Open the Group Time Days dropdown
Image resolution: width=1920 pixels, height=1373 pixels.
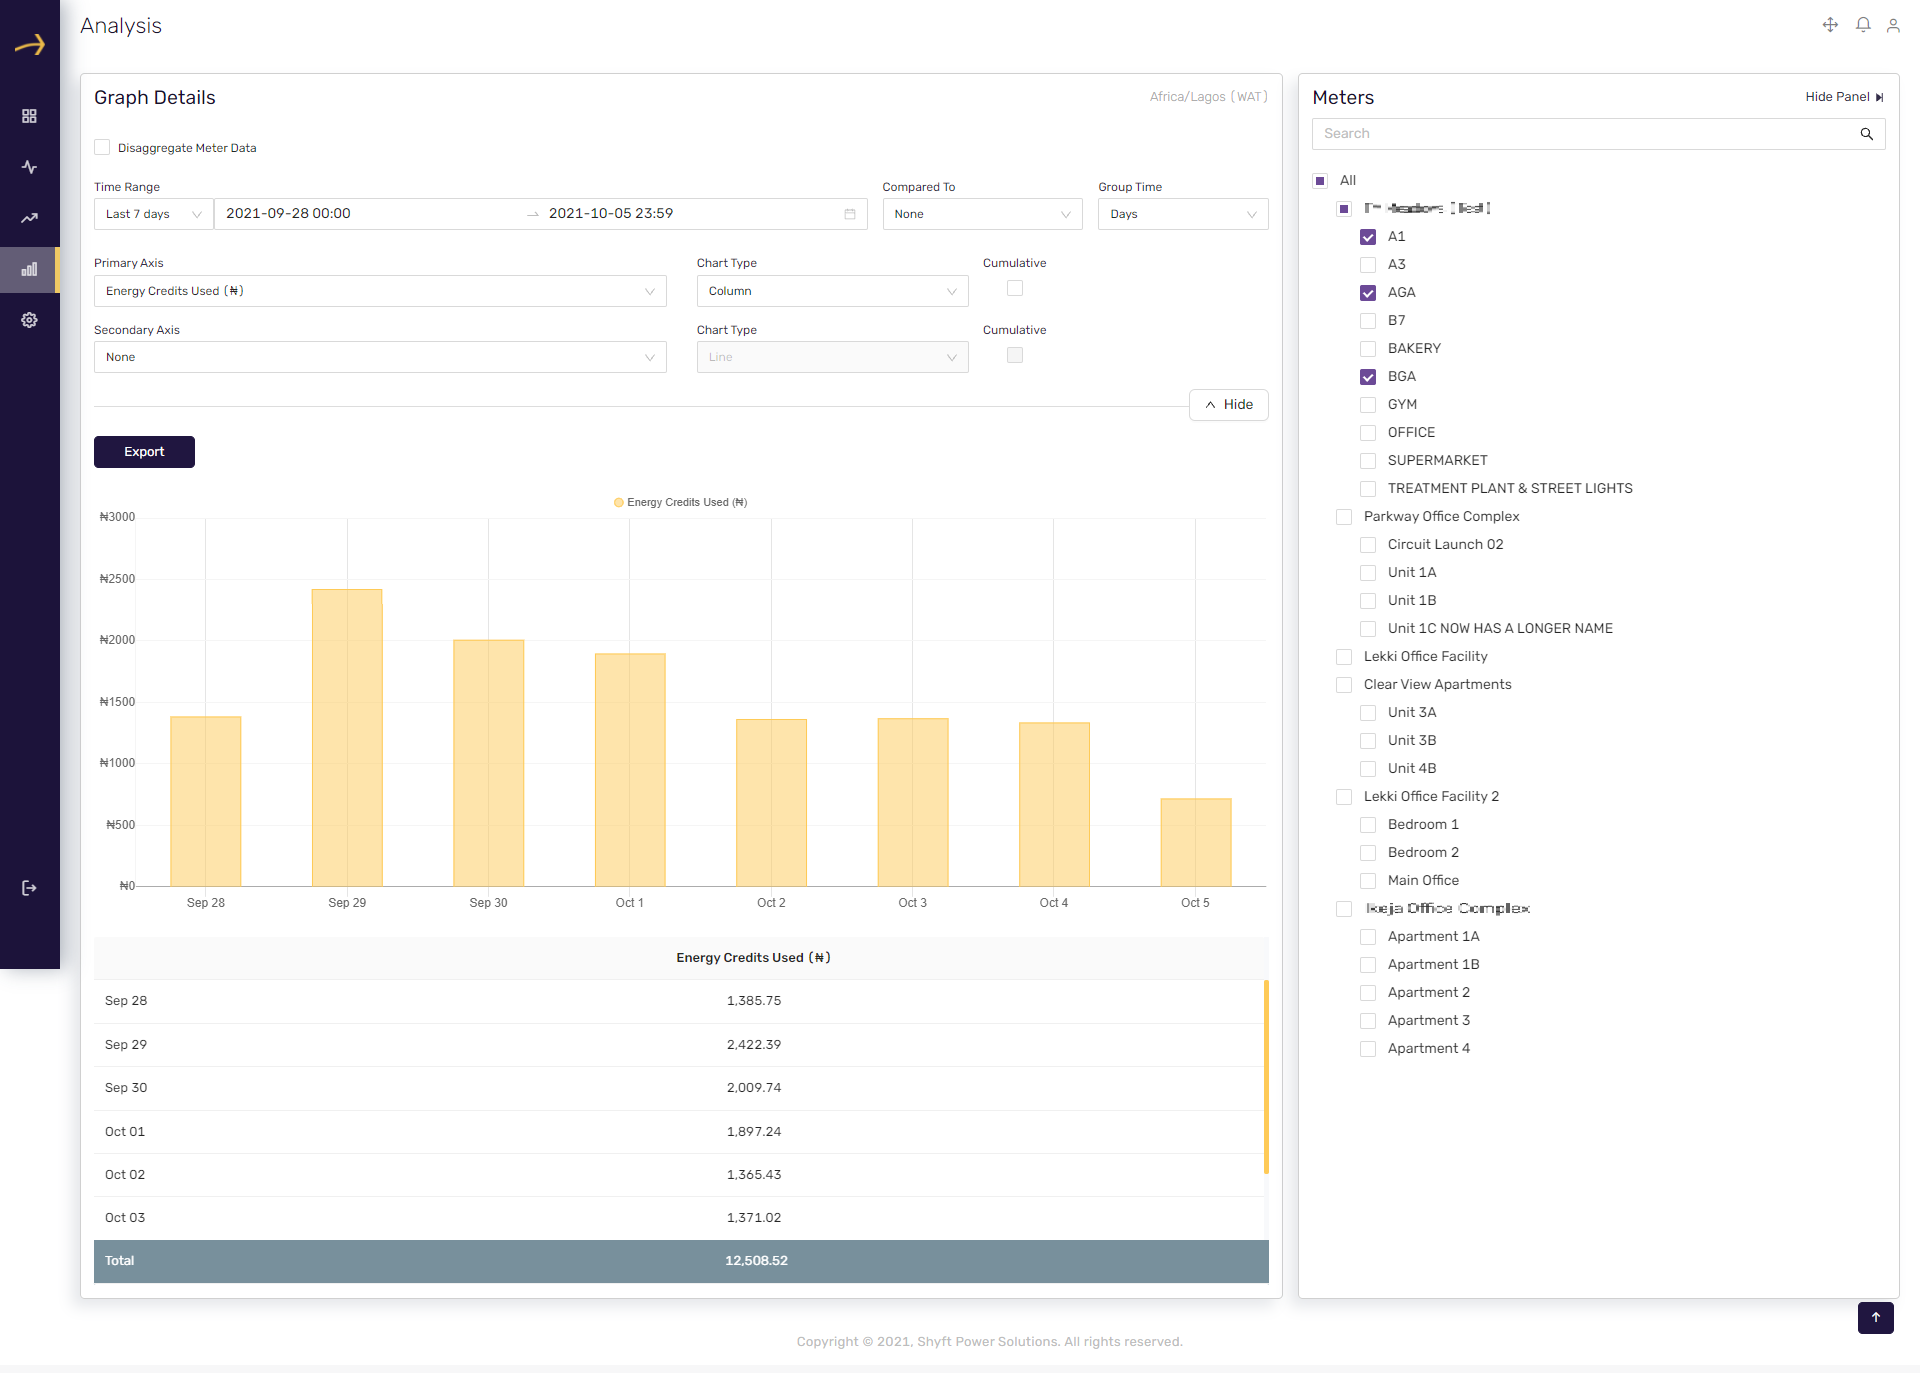pyautogui.click(x=1183, y=214)
